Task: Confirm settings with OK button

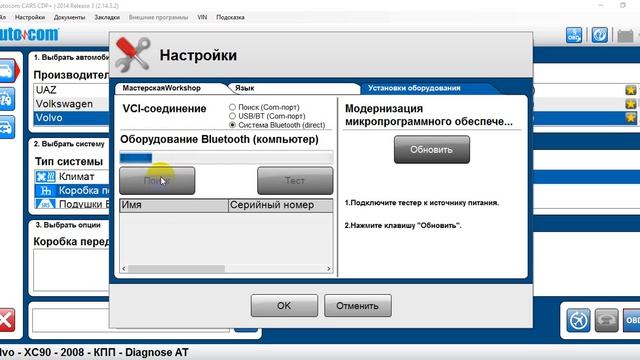Action: click(284, 306)
